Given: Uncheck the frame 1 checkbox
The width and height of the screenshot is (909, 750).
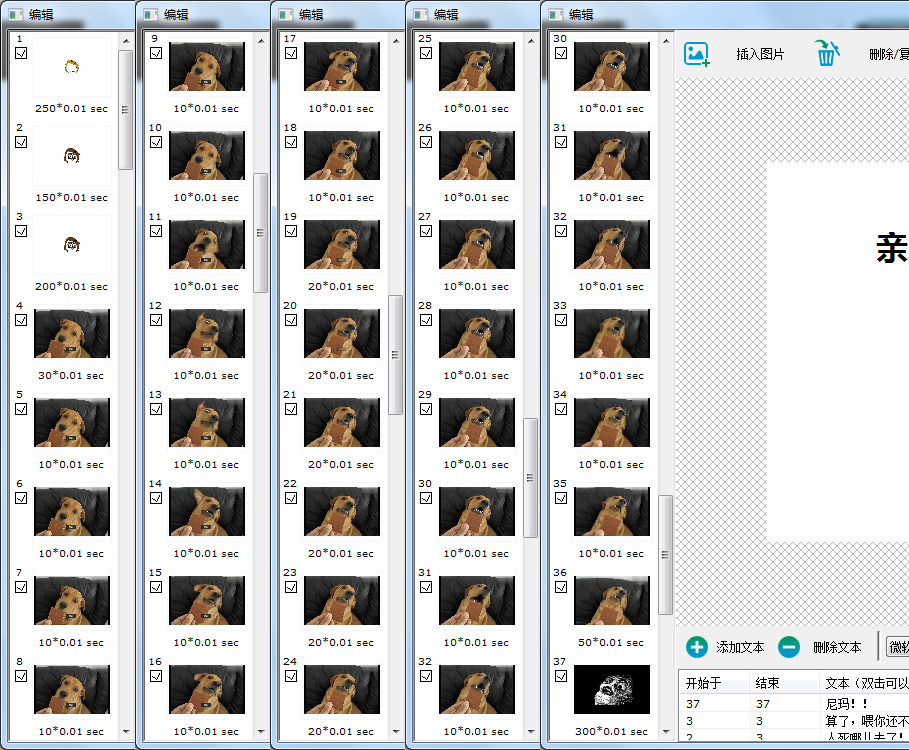Looking at the screenshot, I should click(21, 53).
